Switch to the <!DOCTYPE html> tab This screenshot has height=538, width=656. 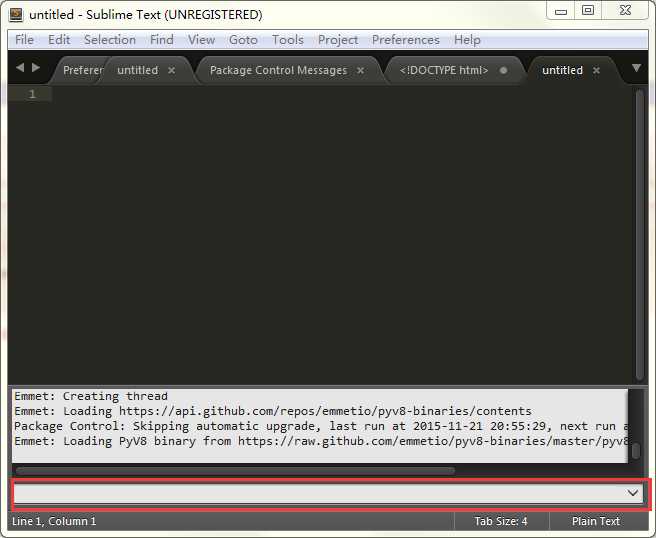444,70
